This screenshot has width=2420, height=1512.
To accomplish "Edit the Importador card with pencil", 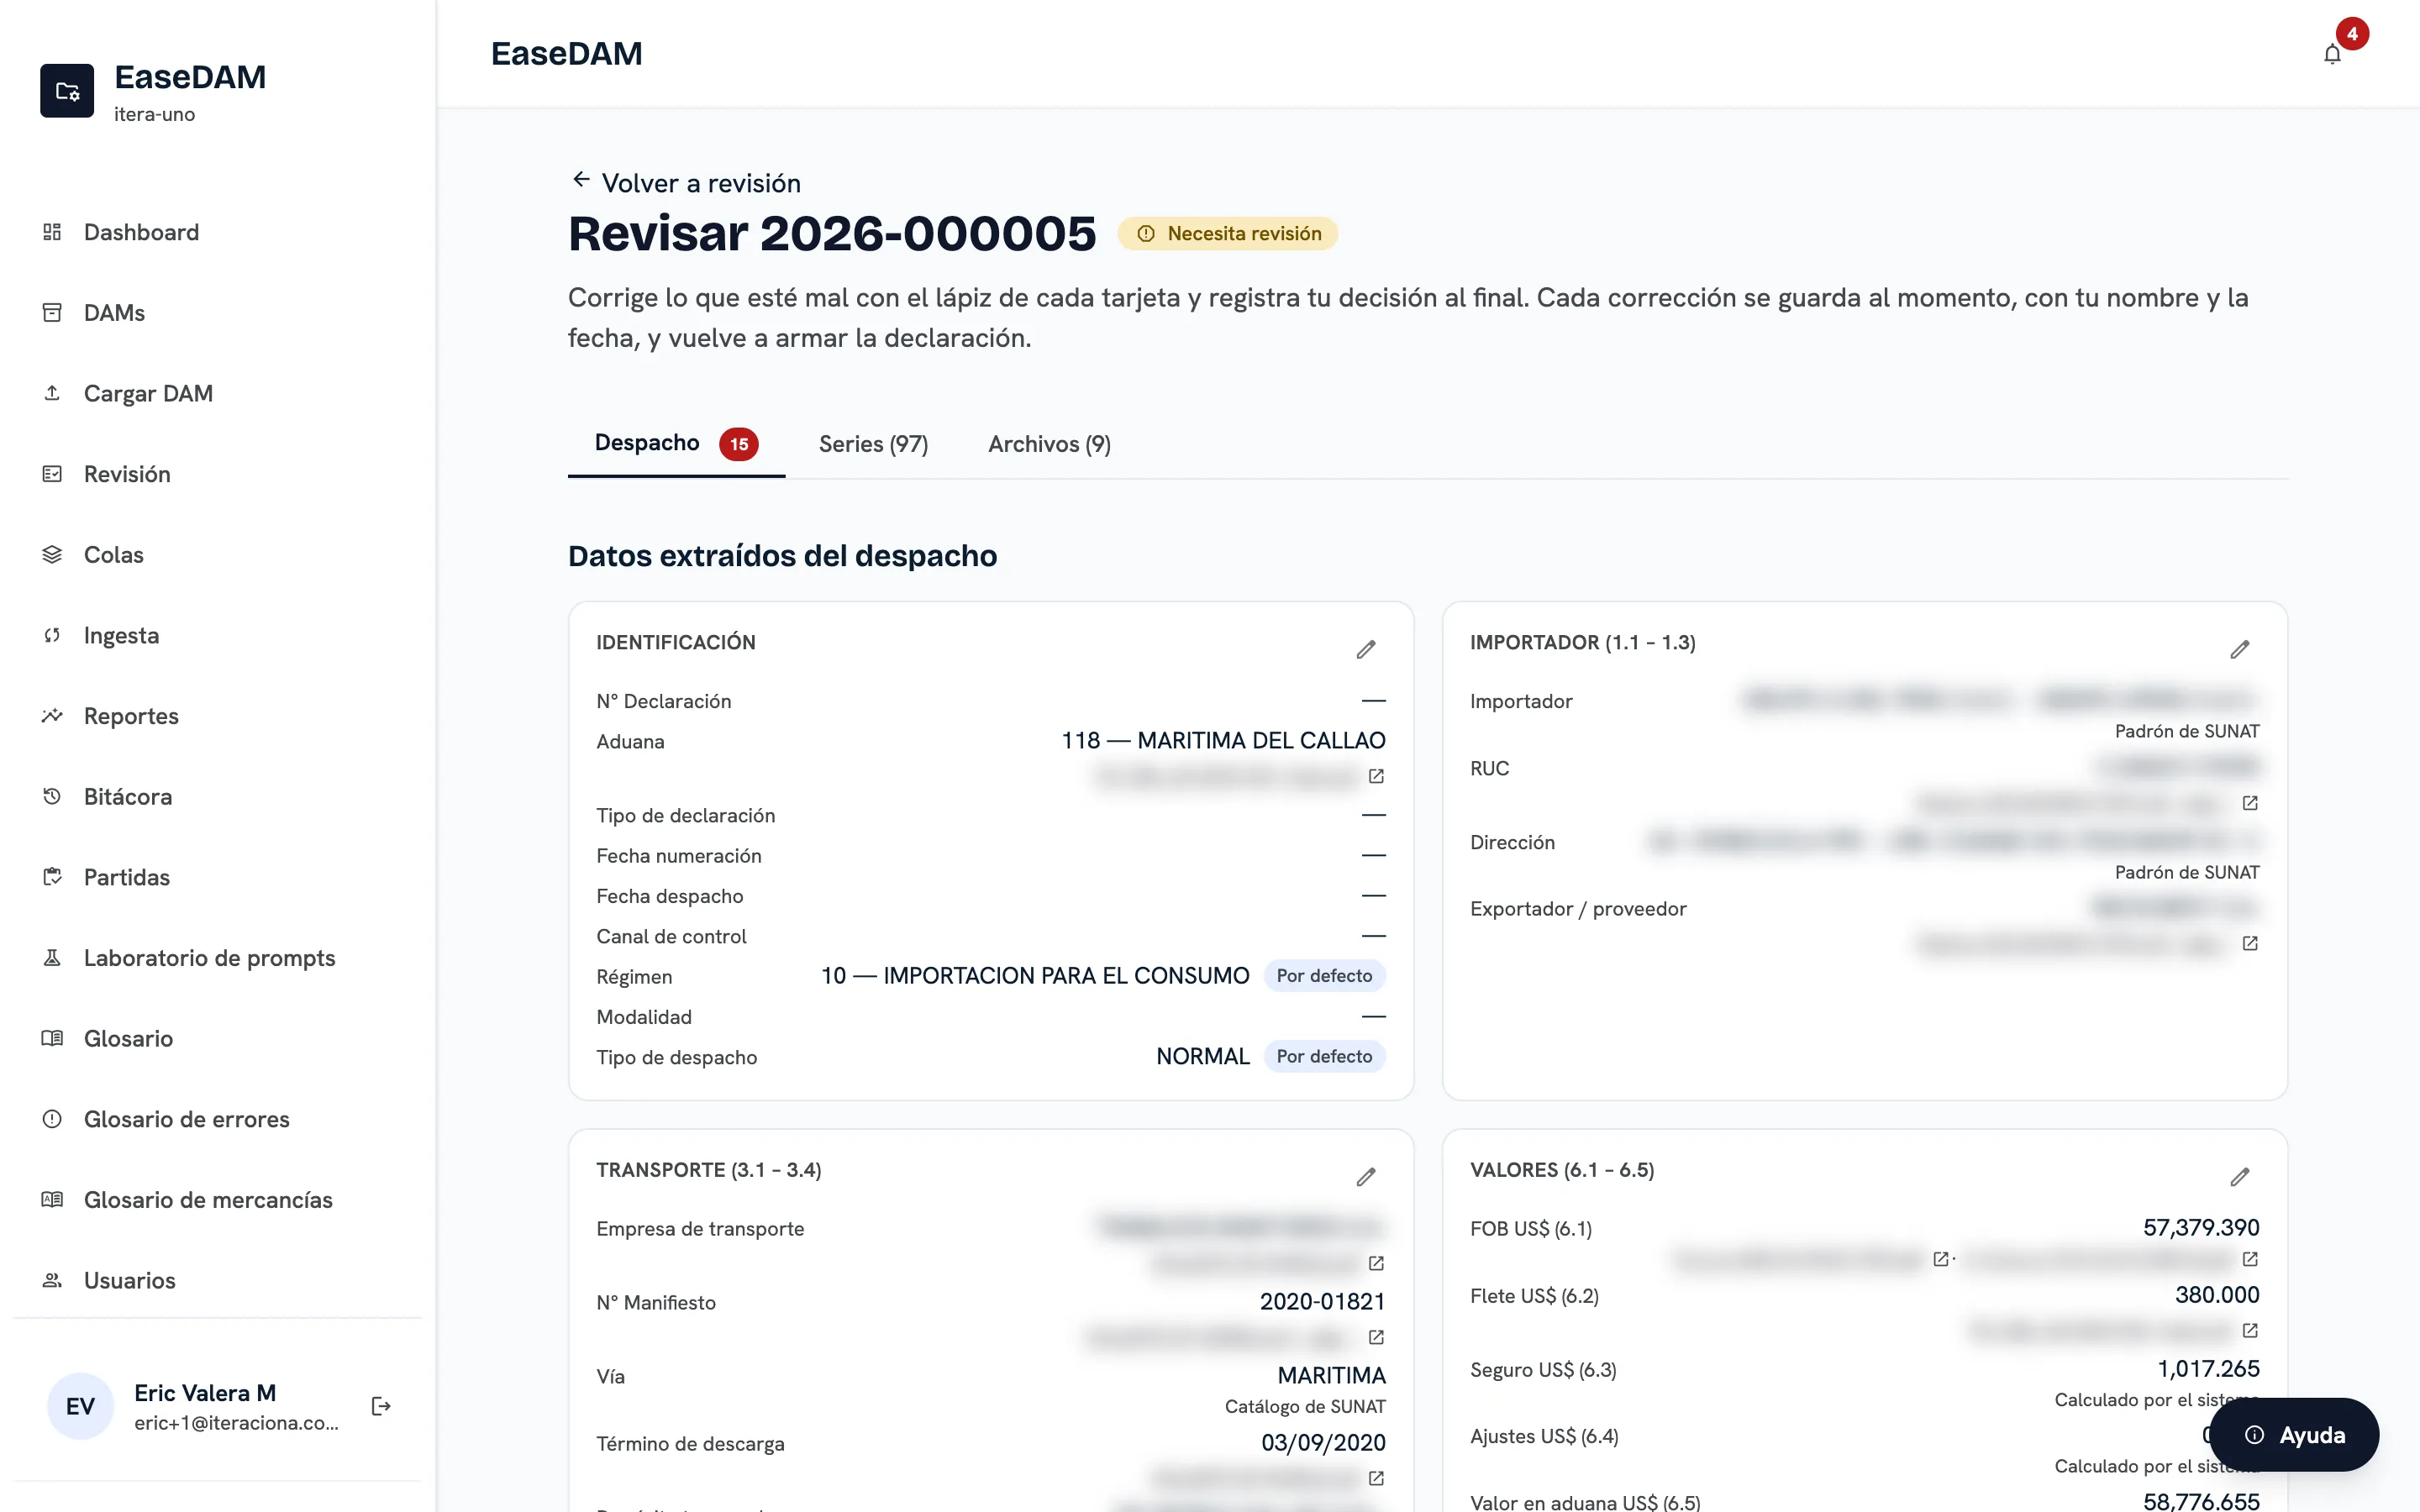I will (2240, 650).
